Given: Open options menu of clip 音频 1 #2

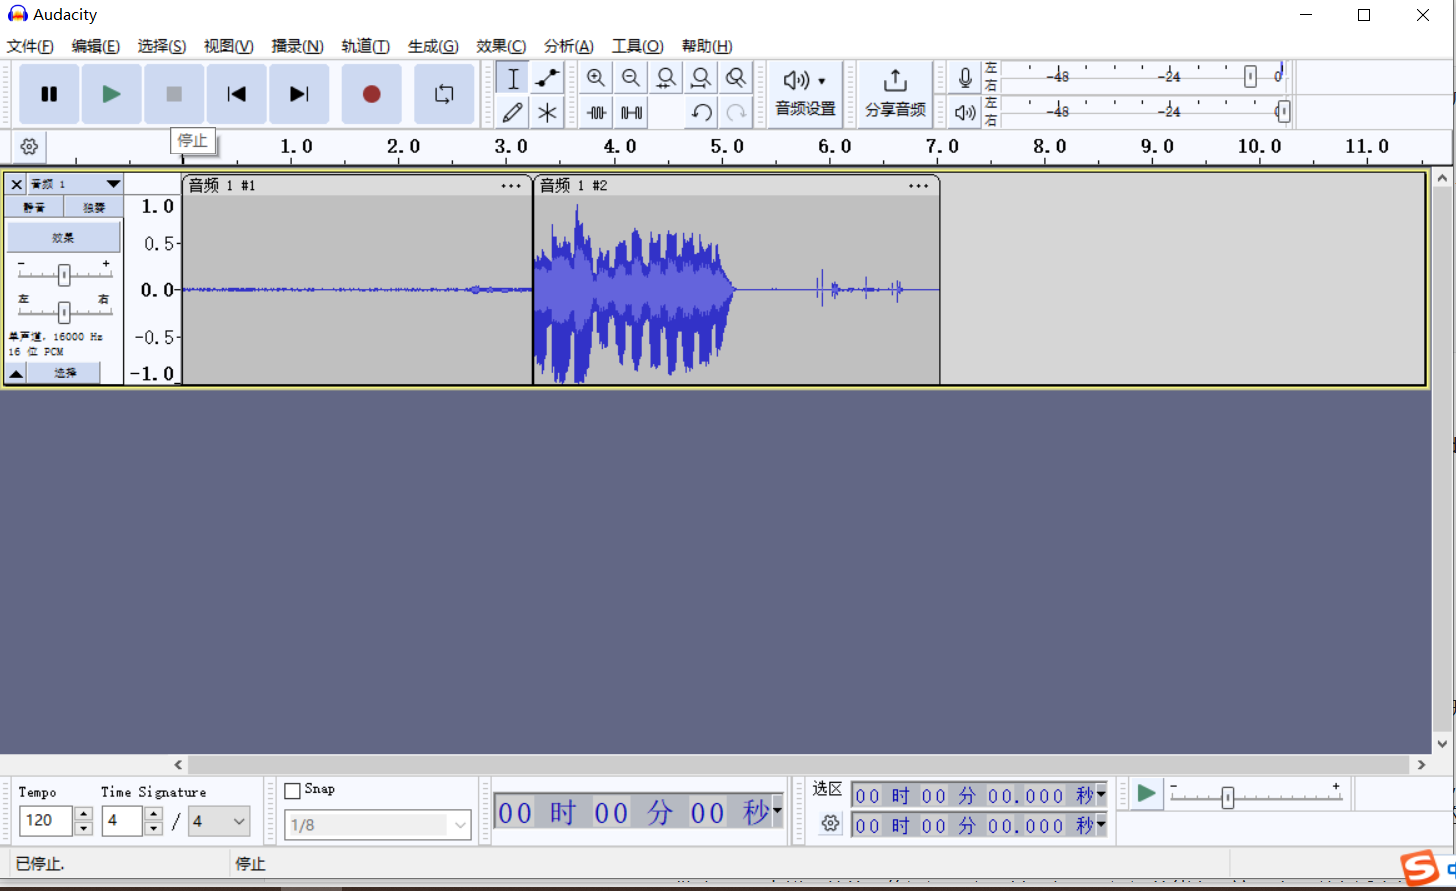Looking at the screenshot, I should [x=918, y=186].
